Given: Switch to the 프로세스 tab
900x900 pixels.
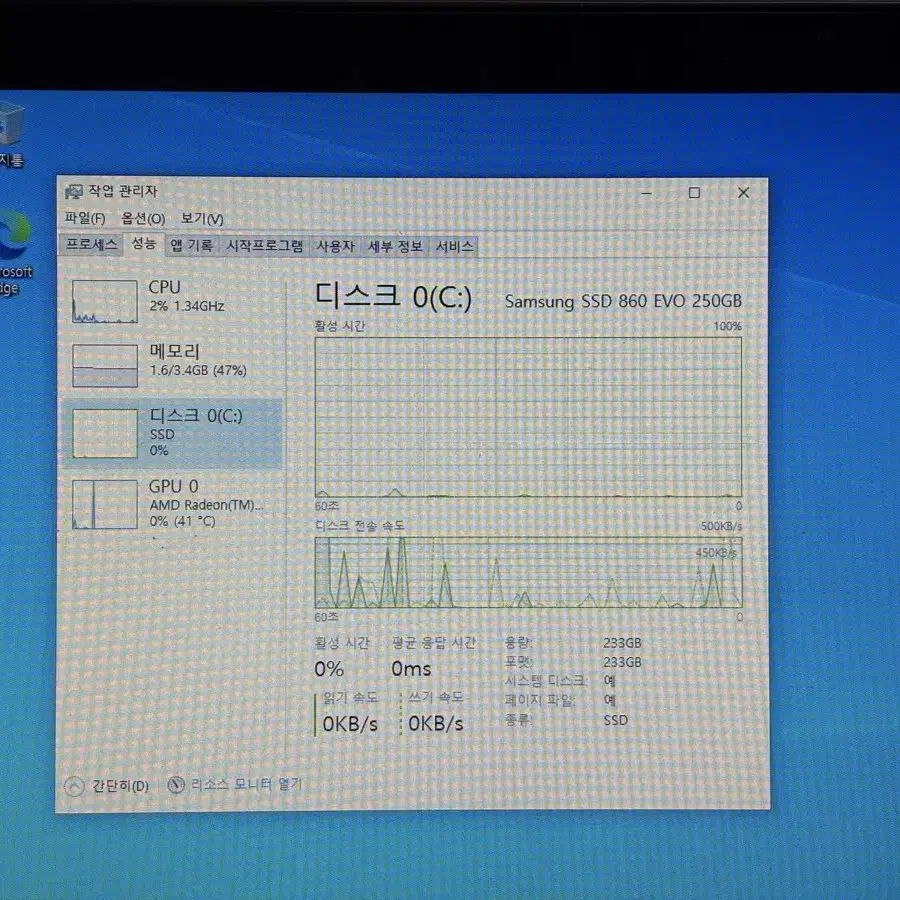Looking at the screenshot, I should (x=91, y=245).
